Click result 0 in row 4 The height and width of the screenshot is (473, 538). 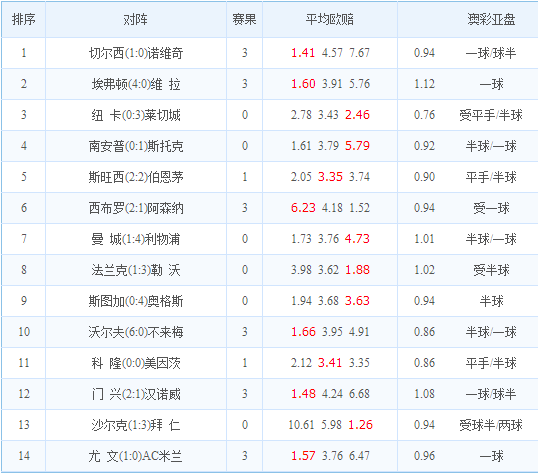pyautogui.click(x=245, y=146)
